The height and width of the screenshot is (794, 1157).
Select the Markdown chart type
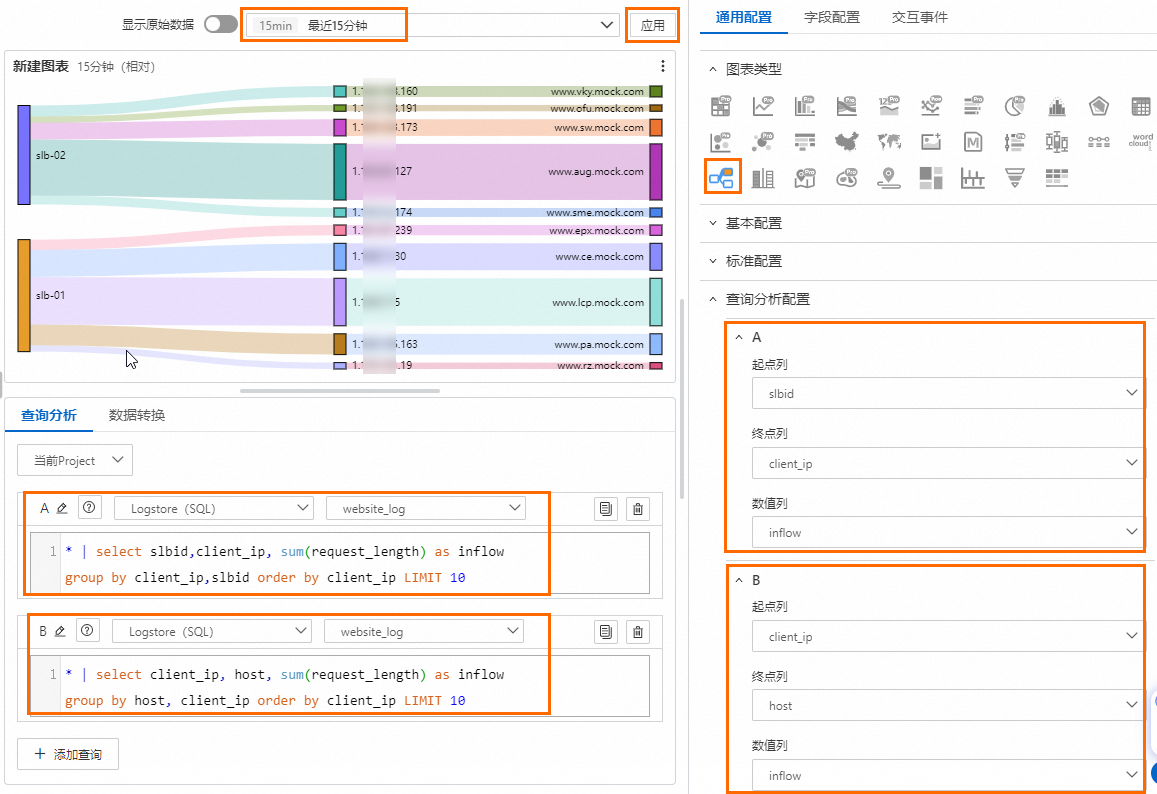[x=973, y=141]
